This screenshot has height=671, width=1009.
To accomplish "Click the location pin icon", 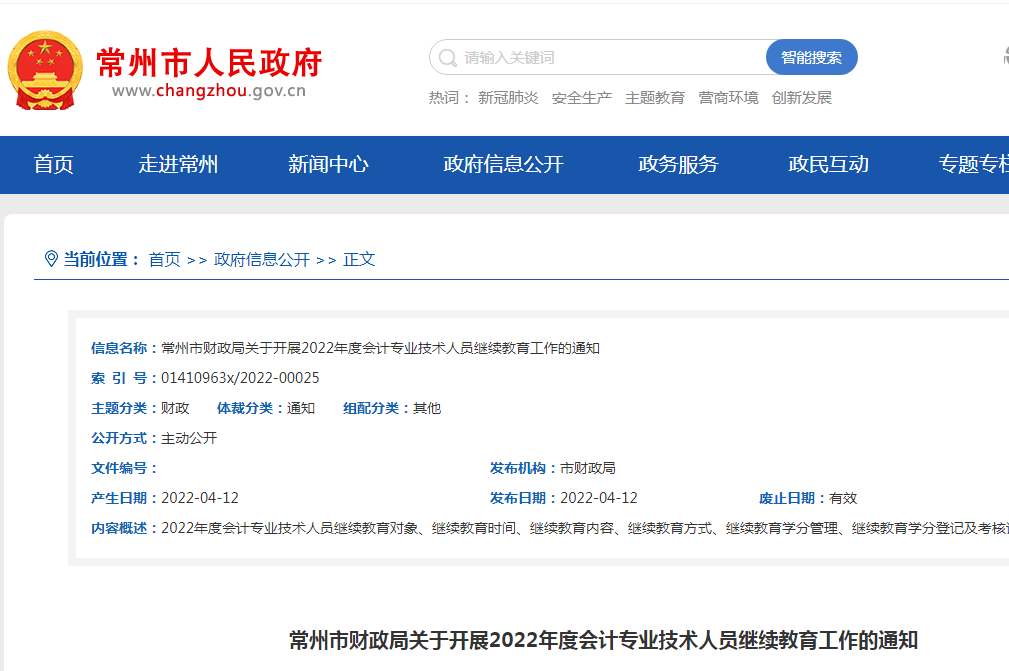I will (51, 259).
